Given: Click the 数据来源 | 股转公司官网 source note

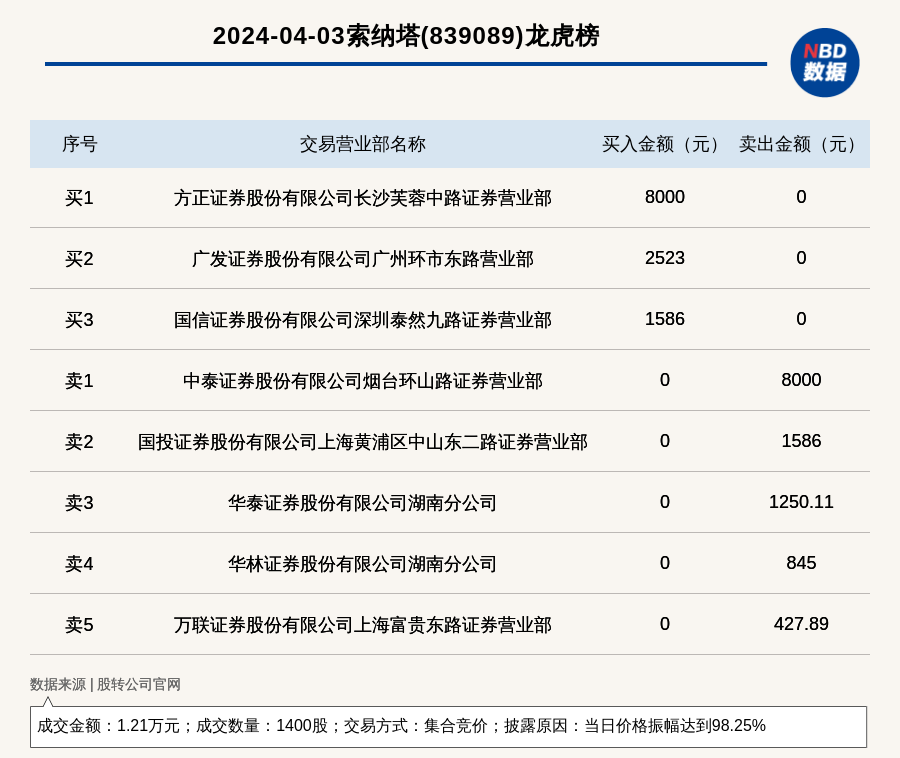Looking at the screenshot, I should (106, 684).
